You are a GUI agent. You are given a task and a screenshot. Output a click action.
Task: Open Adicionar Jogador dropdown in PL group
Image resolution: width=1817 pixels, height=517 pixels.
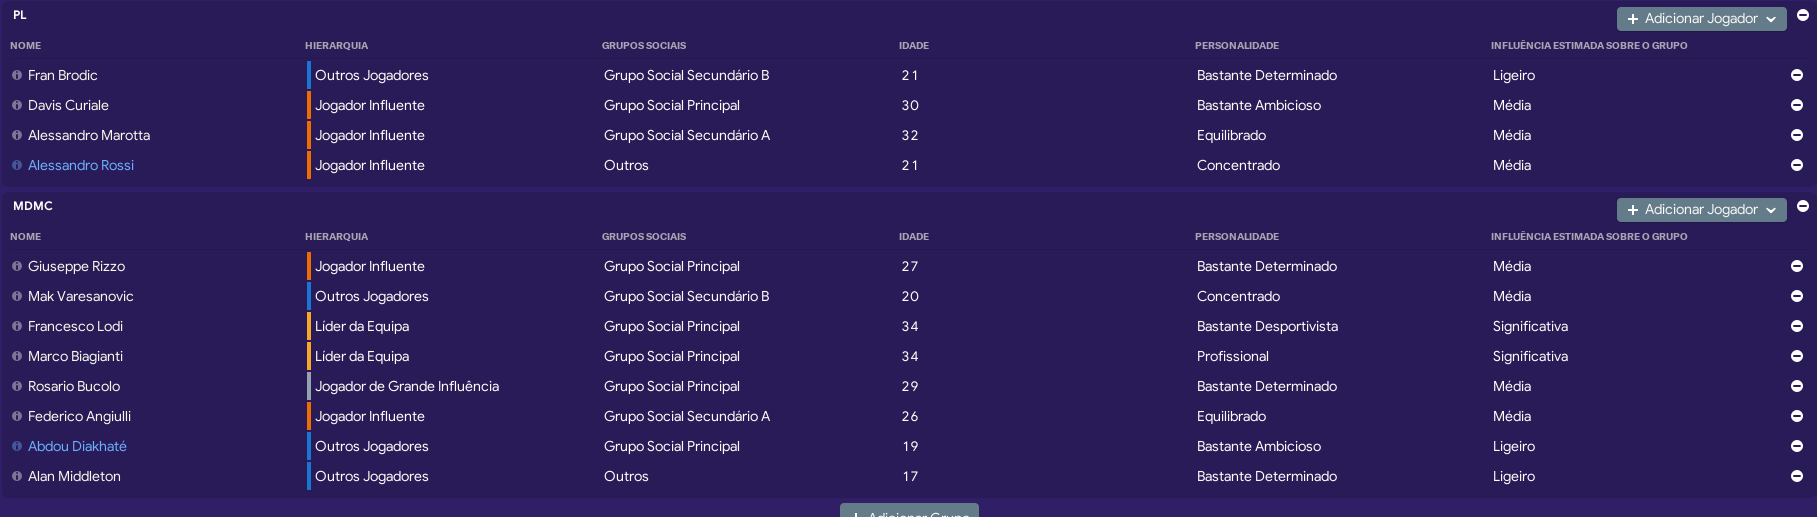(1701, 19)
